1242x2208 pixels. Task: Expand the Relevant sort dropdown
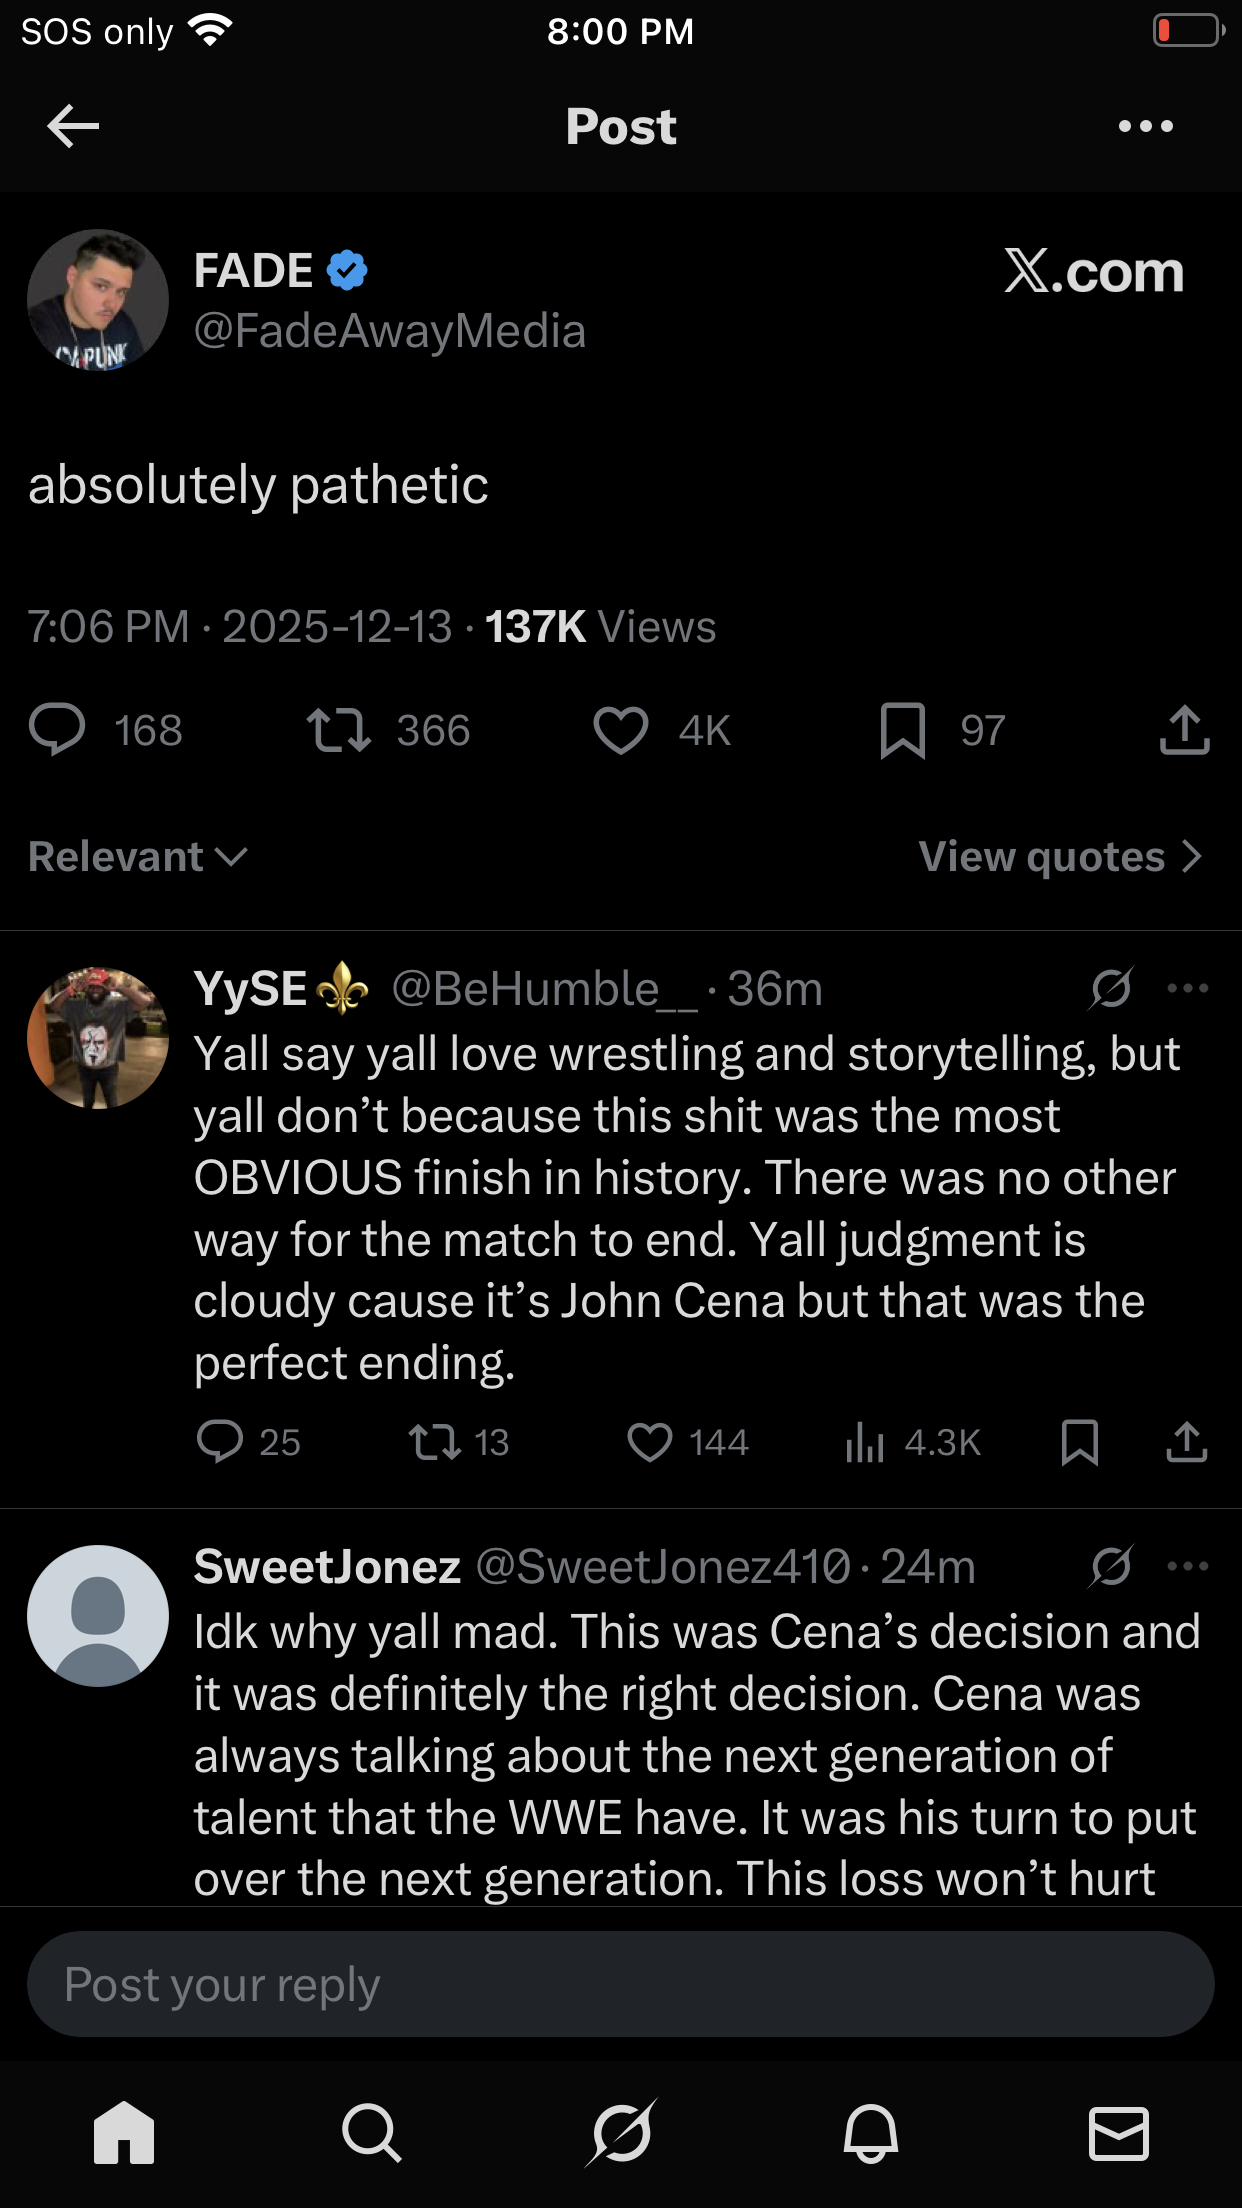point(138,857)
